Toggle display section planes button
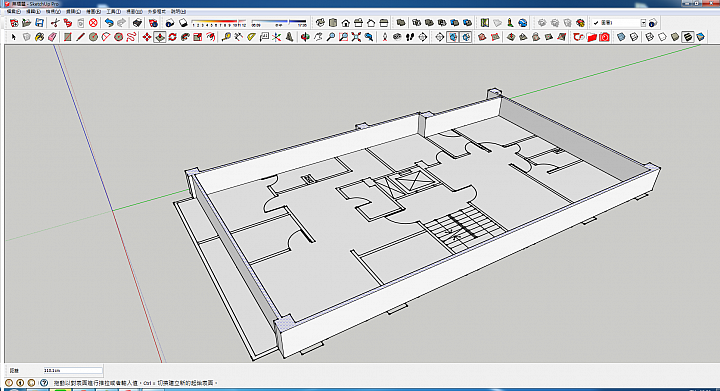This screenshot has height=391, width=720. coord(453,37)
